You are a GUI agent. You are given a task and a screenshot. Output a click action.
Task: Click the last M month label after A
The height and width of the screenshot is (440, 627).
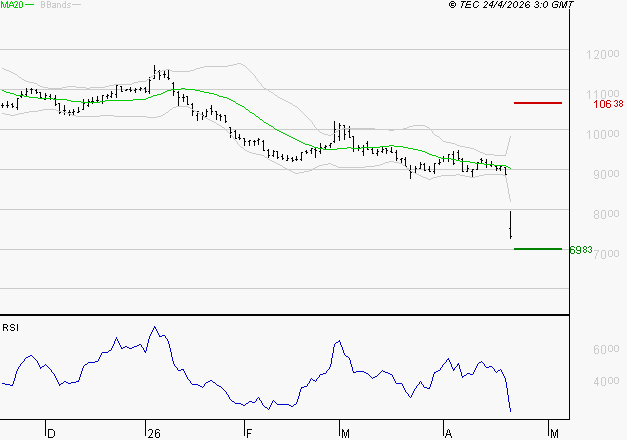(554, 434)
